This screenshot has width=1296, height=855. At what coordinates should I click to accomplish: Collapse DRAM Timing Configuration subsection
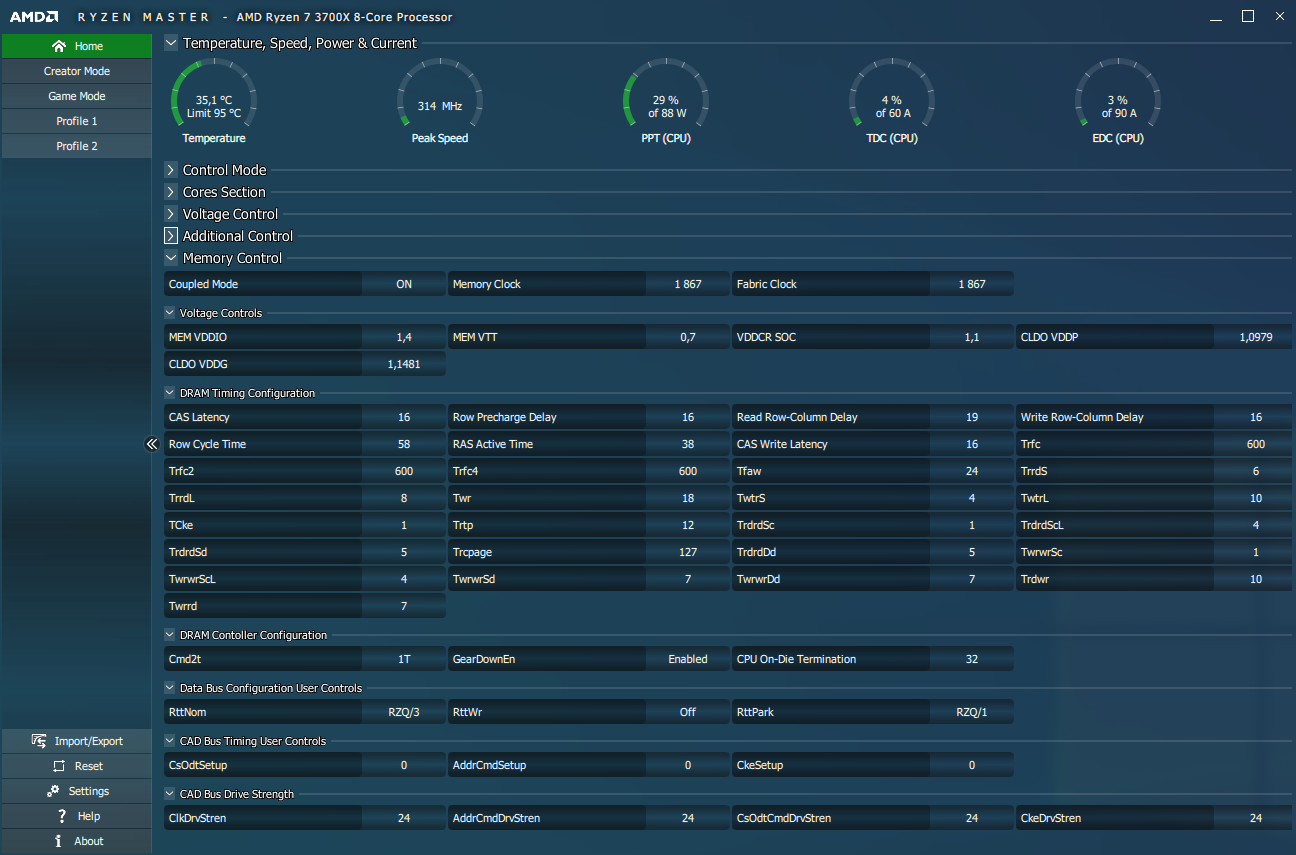click(170, 393)
